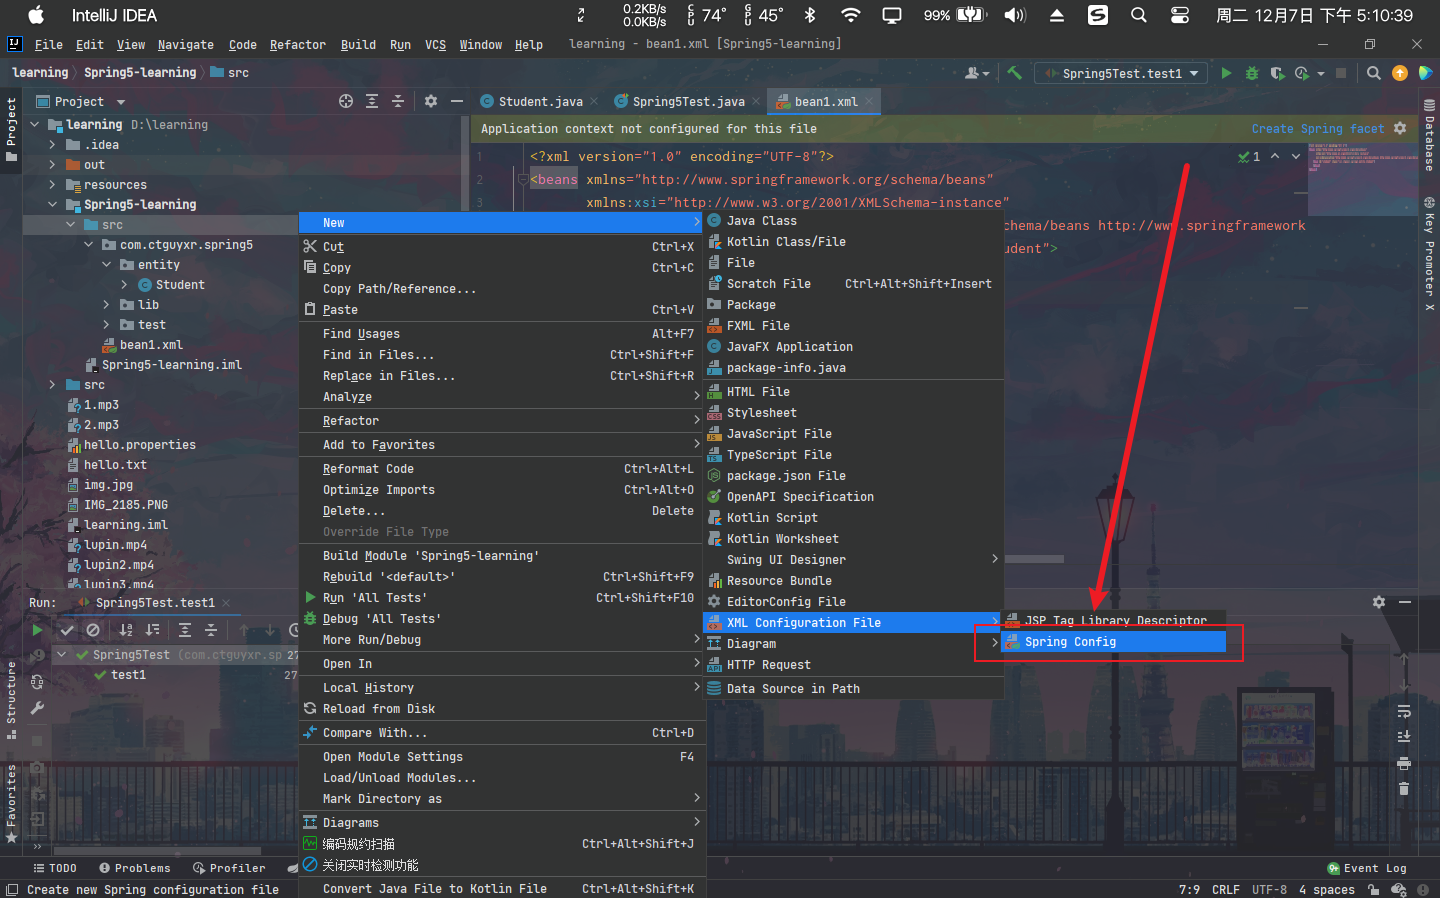Open the TODO tool window button

tap(55, 868)
